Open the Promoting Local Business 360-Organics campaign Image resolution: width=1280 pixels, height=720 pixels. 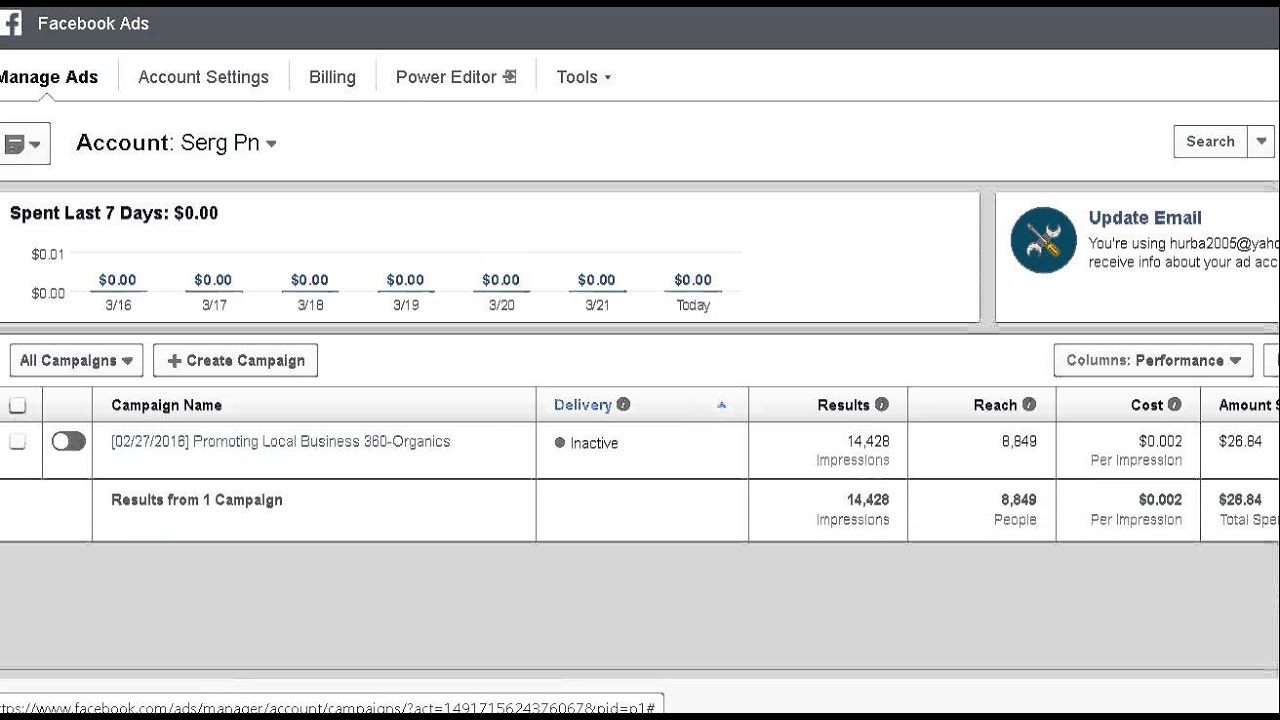point(280,441)
